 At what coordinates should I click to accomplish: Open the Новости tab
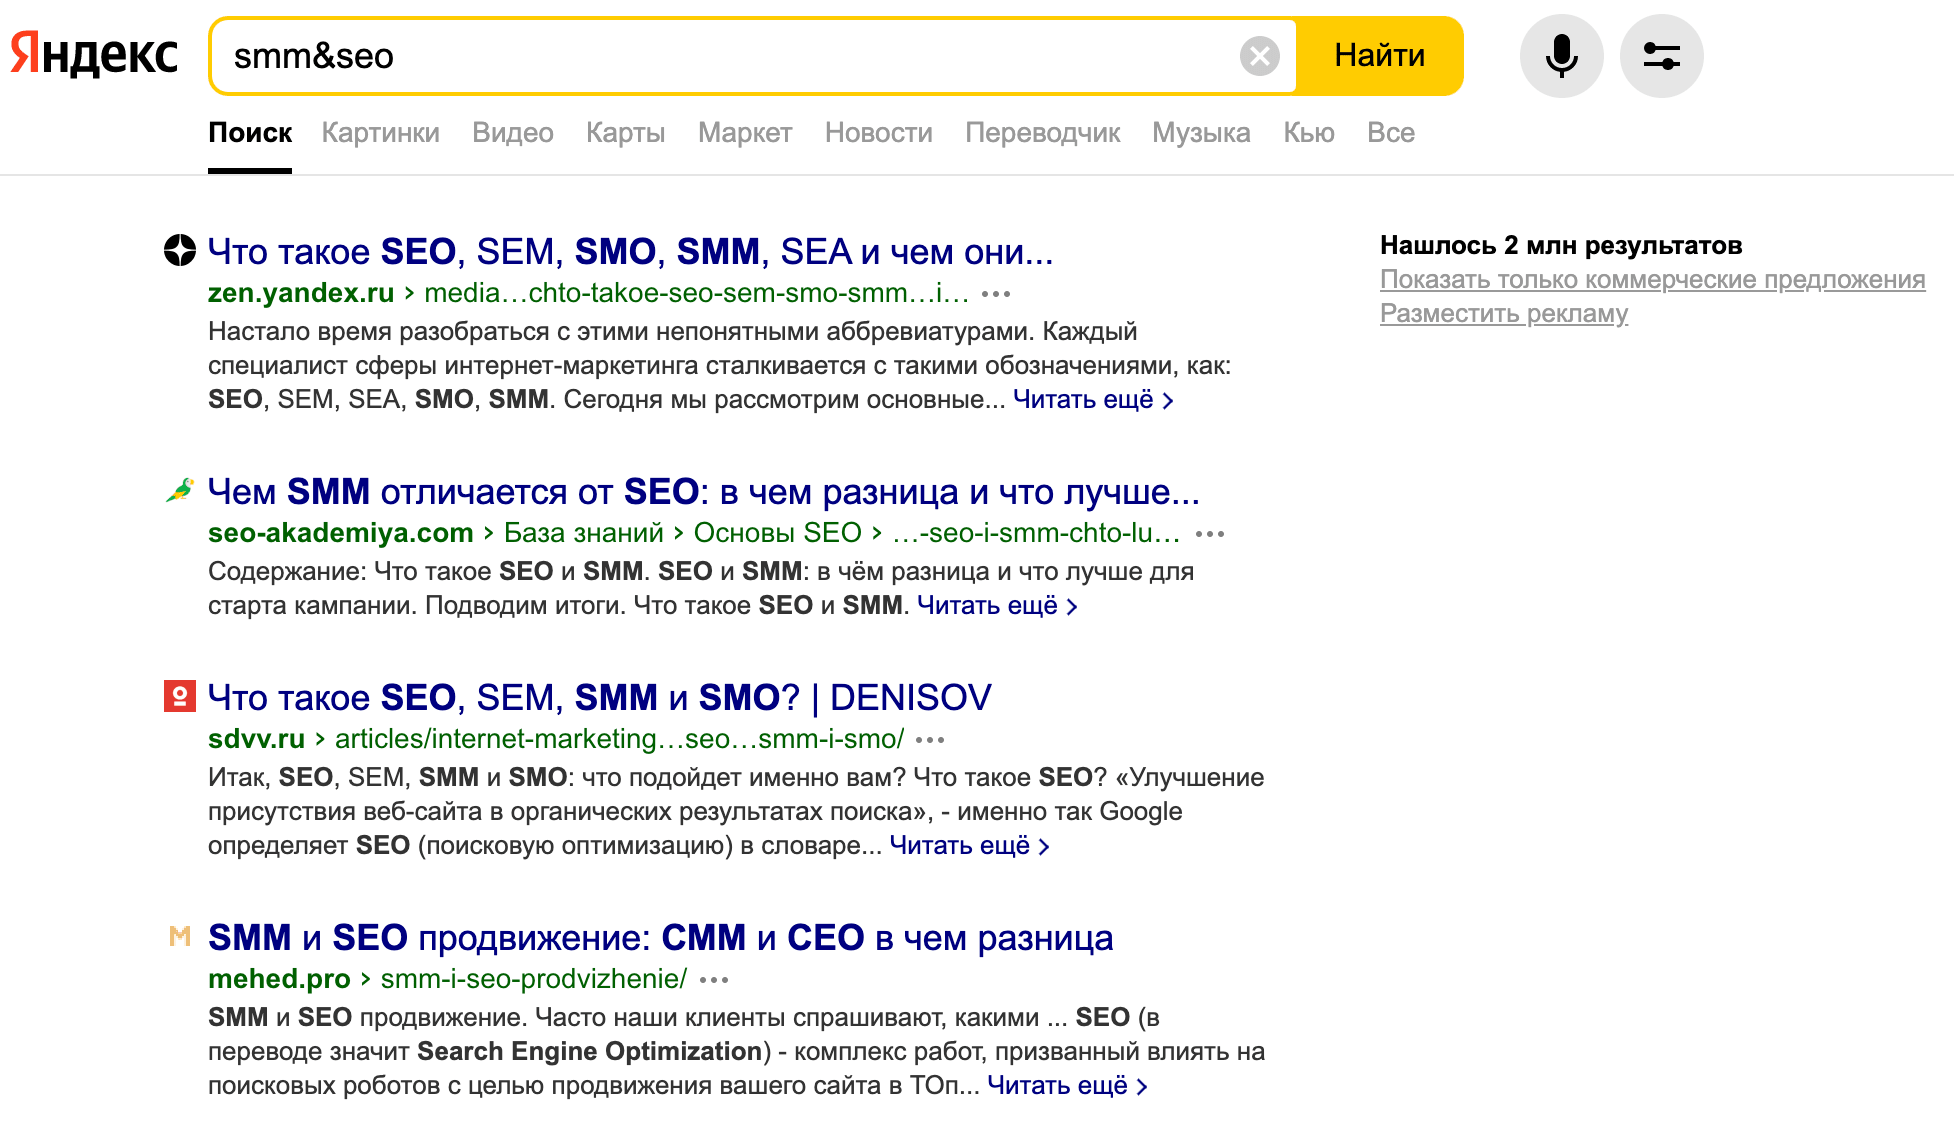pos(879,133)
